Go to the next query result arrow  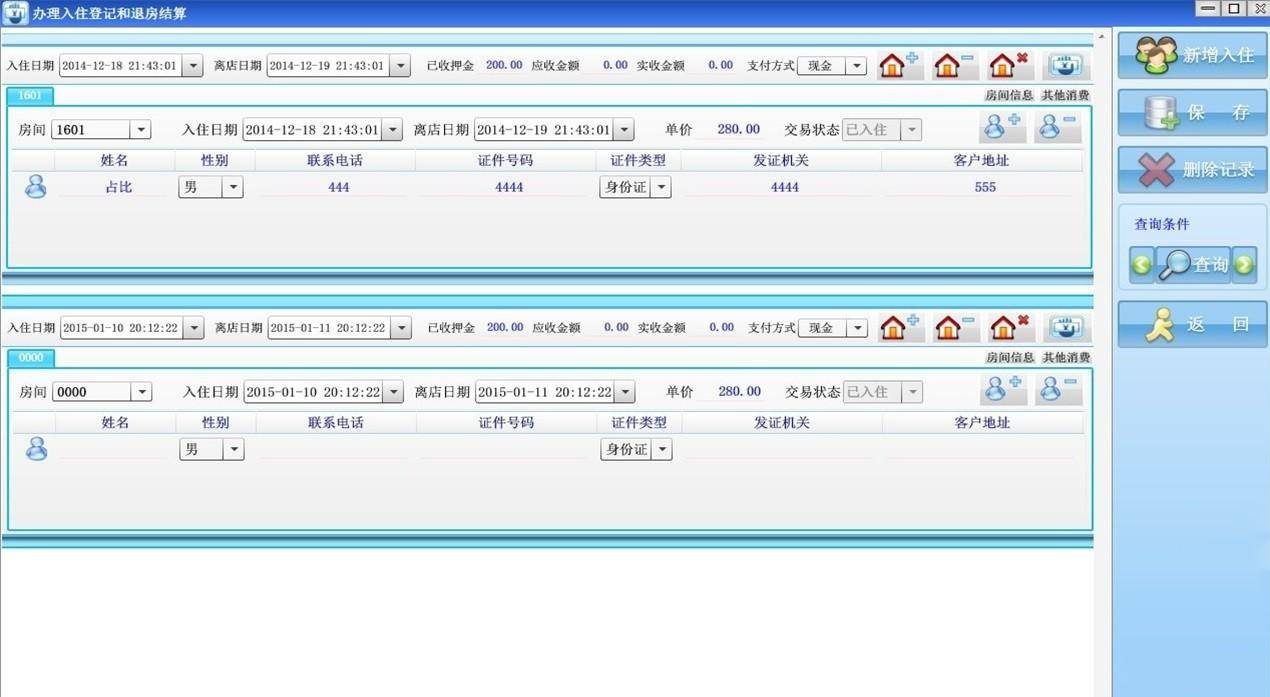coord(1244,265)
